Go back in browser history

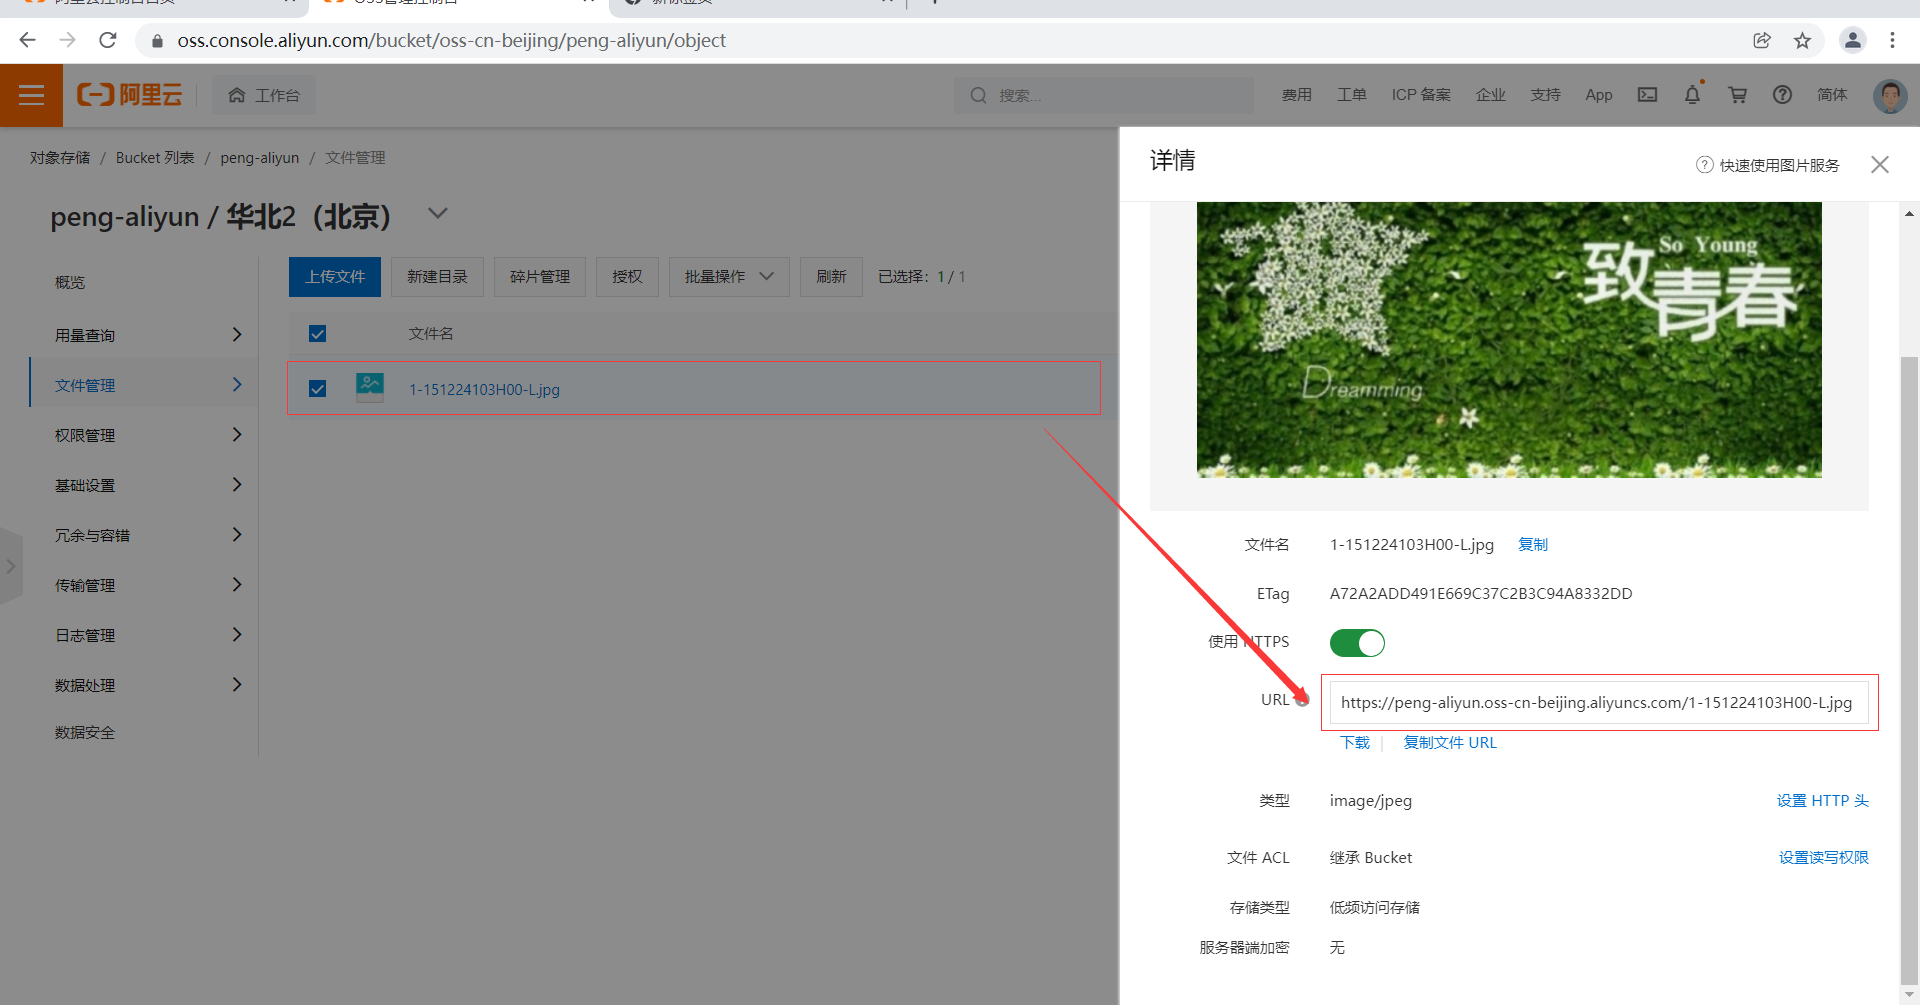(x=27, y=40)
